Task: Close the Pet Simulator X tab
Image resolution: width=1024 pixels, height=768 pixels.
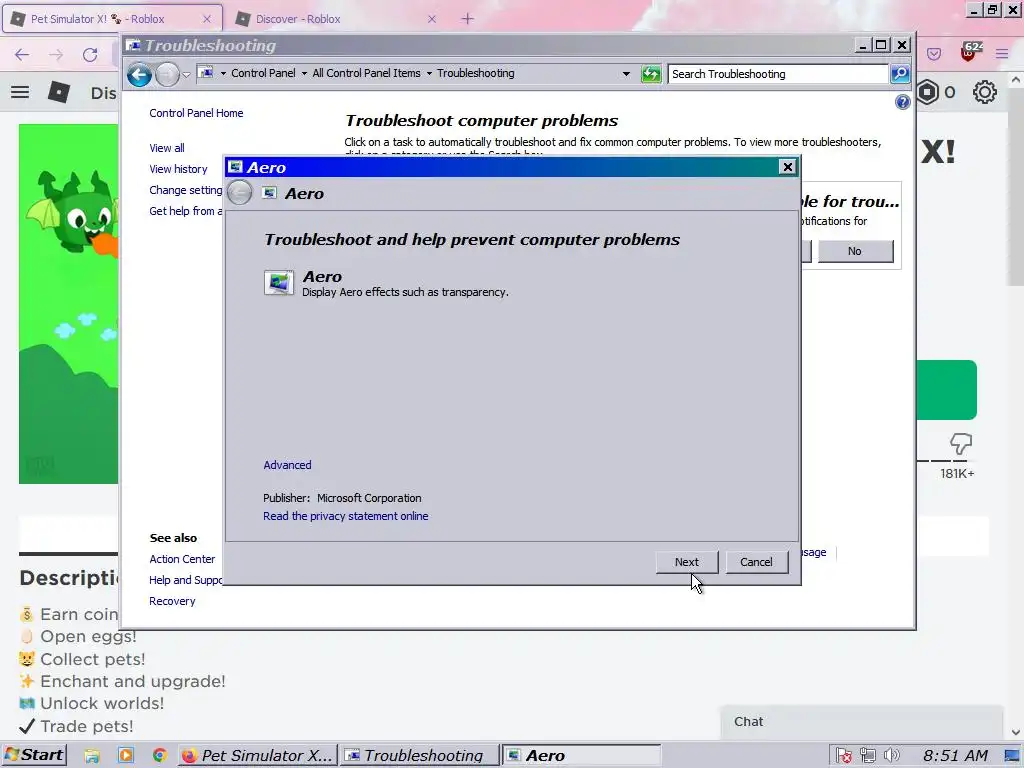Action: click(x=207, y=19)
